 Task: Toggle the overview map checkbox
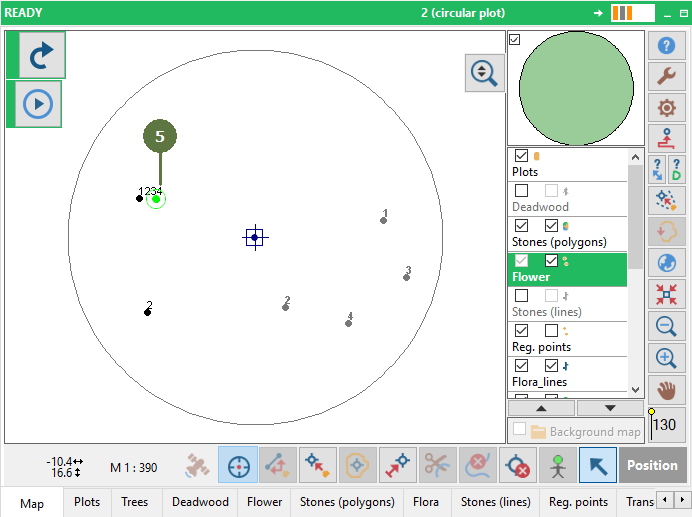point(515,40)
